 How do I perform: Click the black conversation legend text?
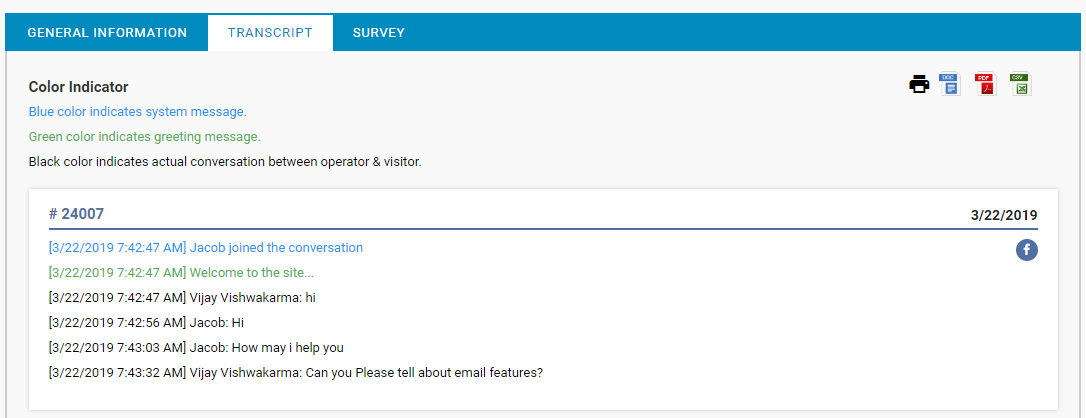(x=225, y=161)
